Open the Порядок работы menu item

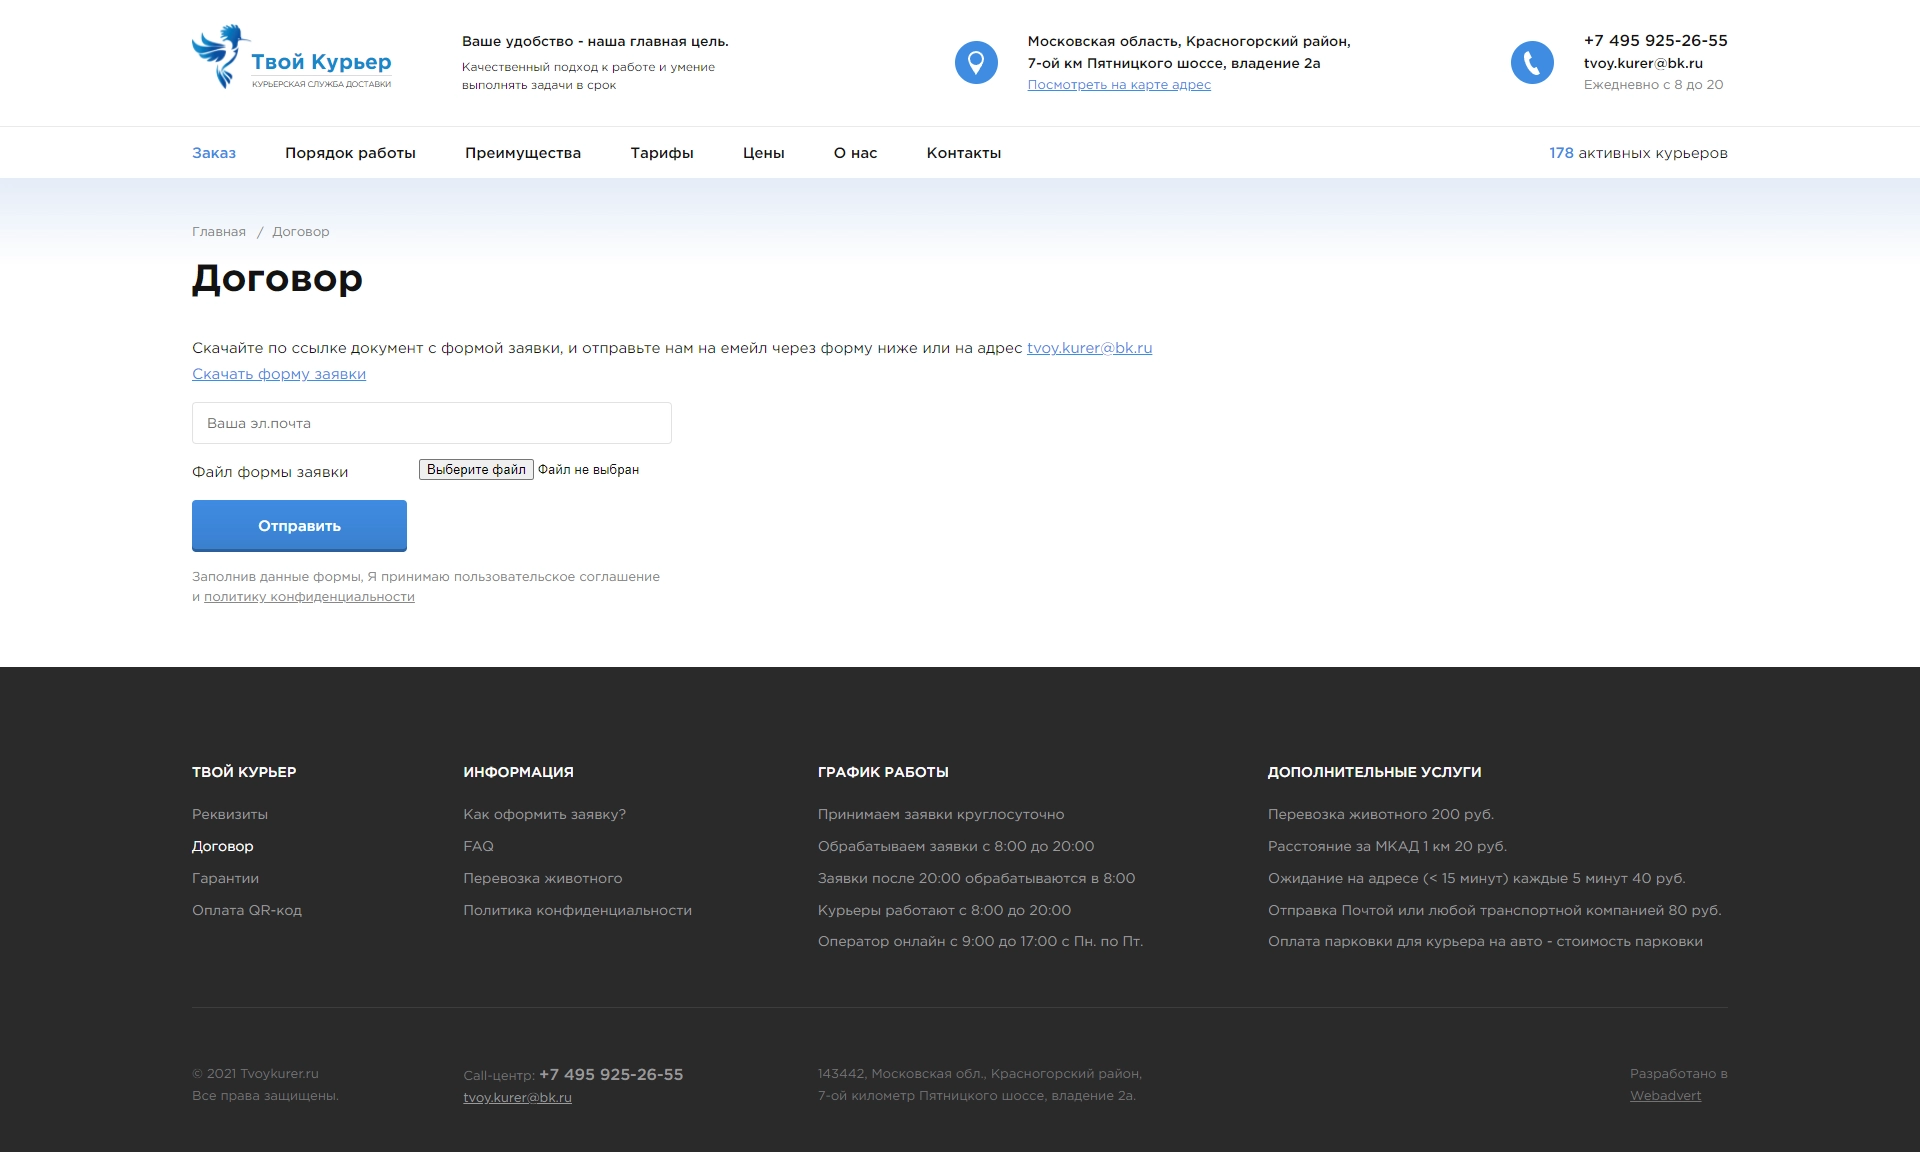coord(350,153)
